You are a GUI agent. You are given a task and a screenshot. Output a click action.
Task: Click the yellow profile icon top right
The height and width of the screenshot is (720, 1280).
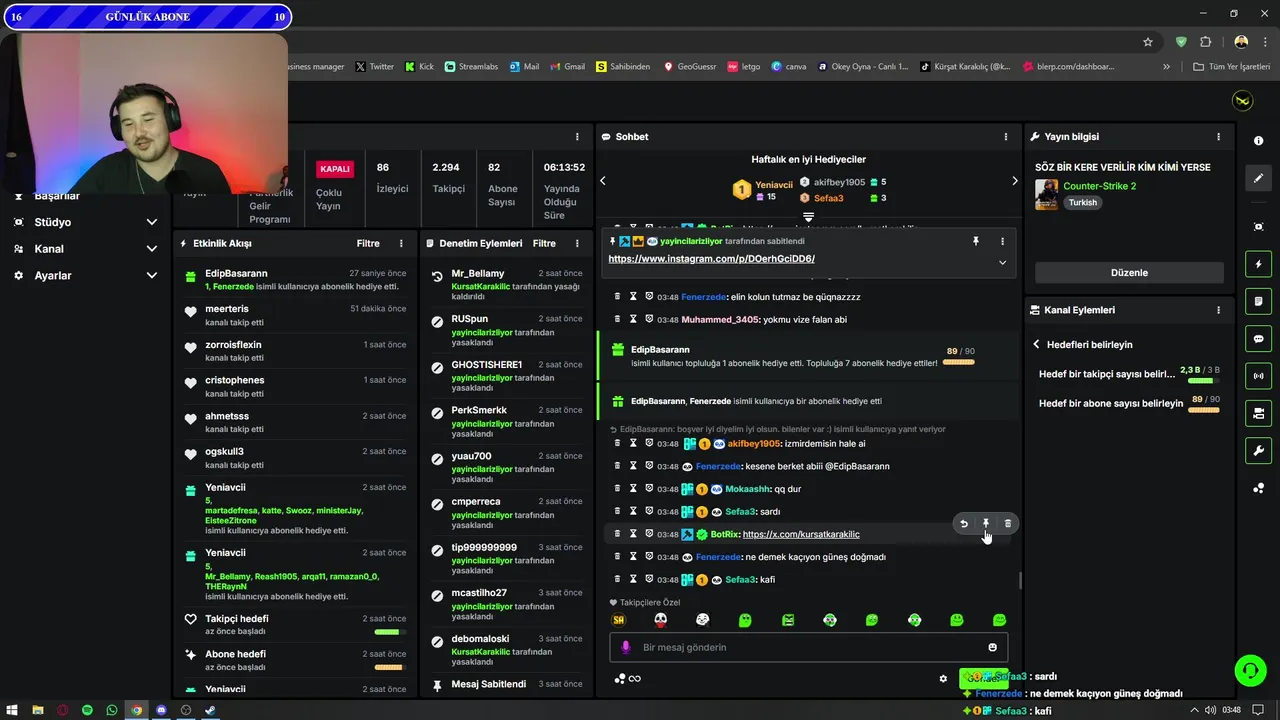tap(1242, 100)
